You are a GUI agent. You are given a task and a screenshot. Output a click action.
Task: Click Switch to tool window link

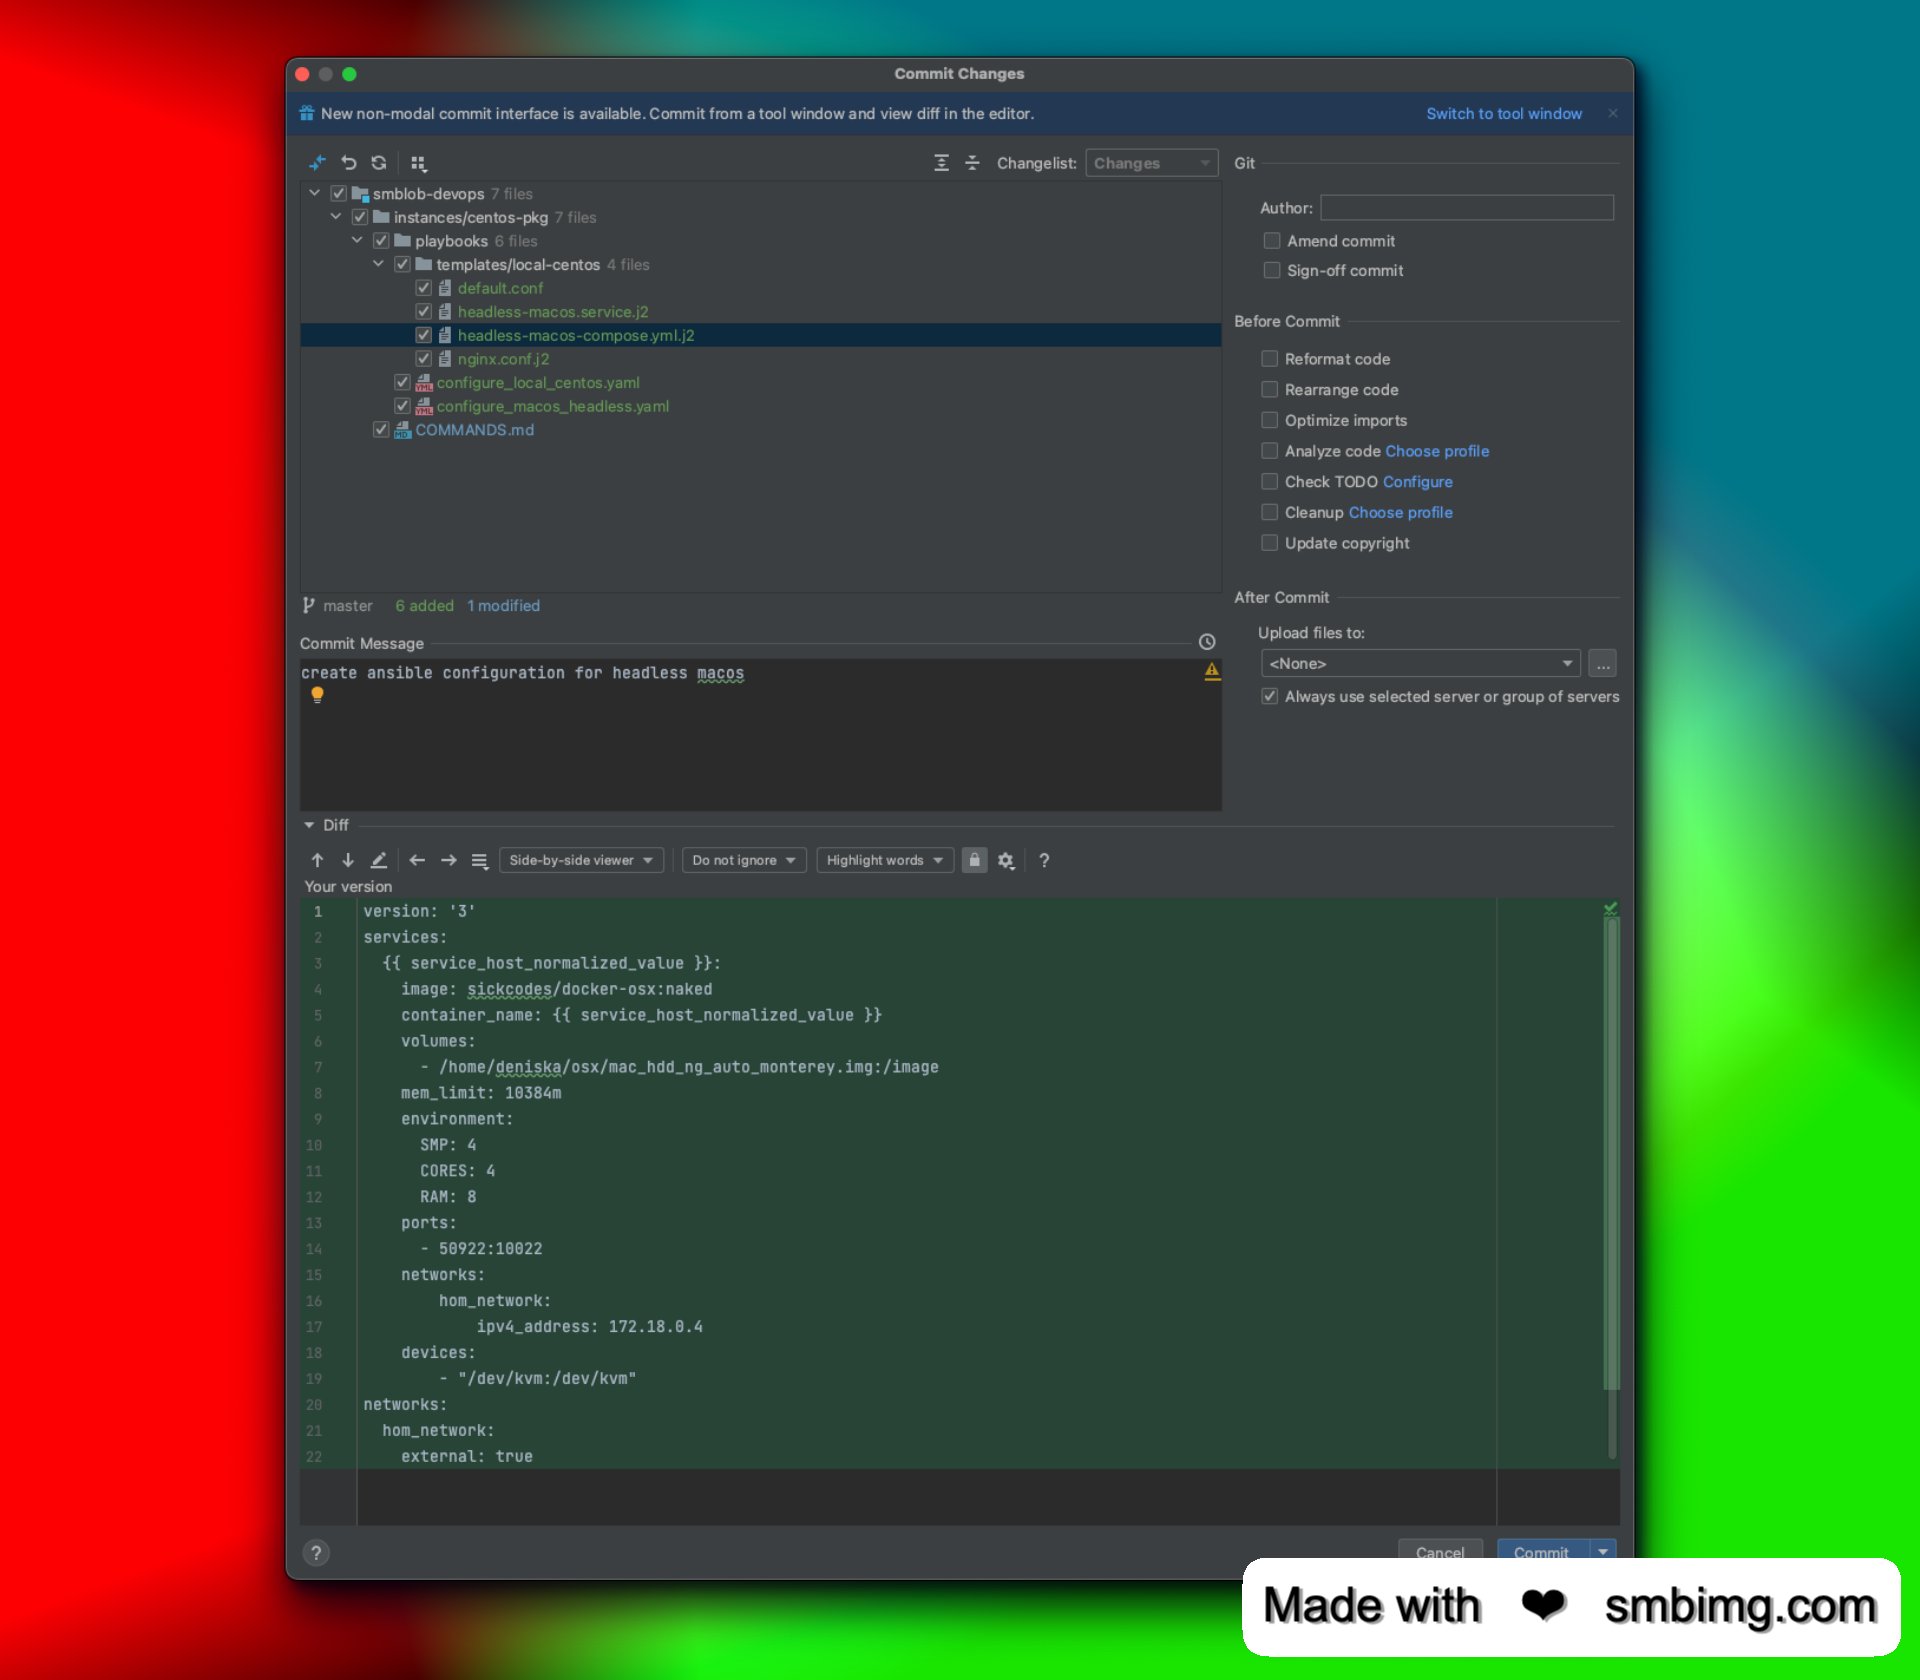[x=1504, y=113]
